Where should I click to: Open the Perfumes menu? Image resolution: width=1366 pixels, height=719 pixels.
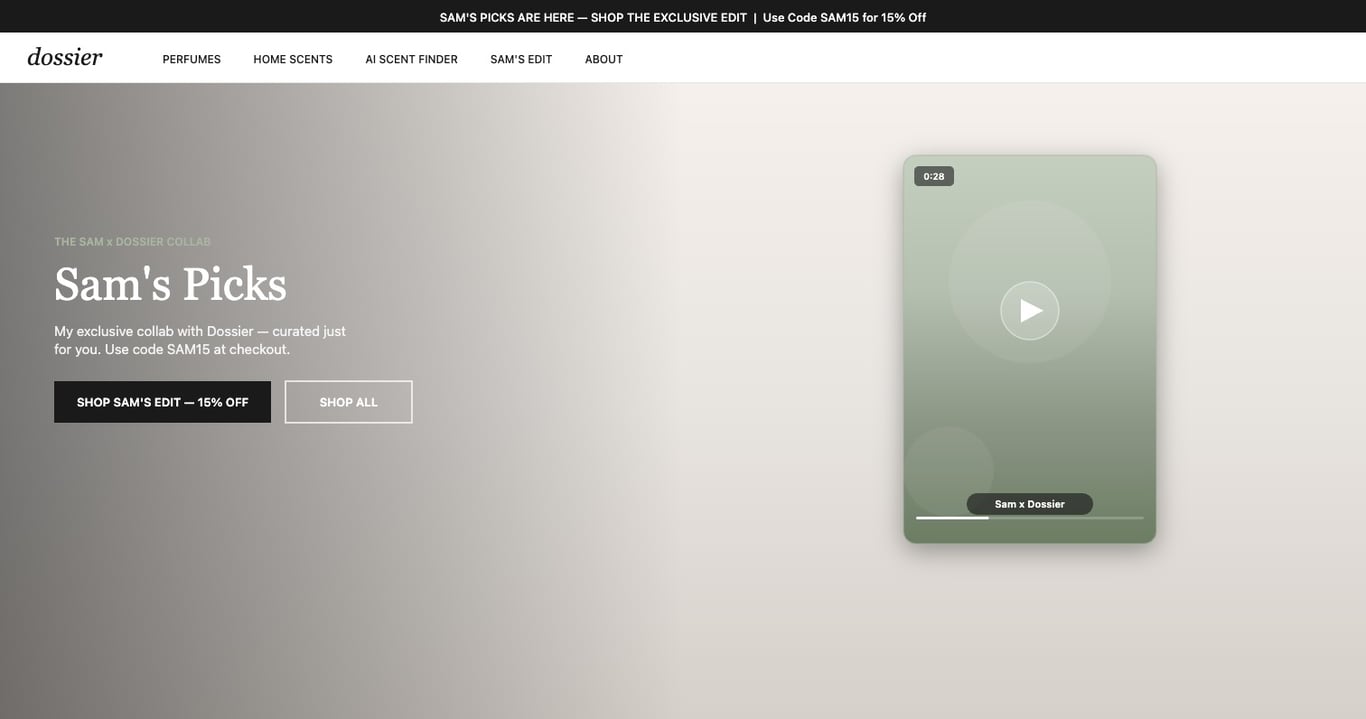point(192,59)
